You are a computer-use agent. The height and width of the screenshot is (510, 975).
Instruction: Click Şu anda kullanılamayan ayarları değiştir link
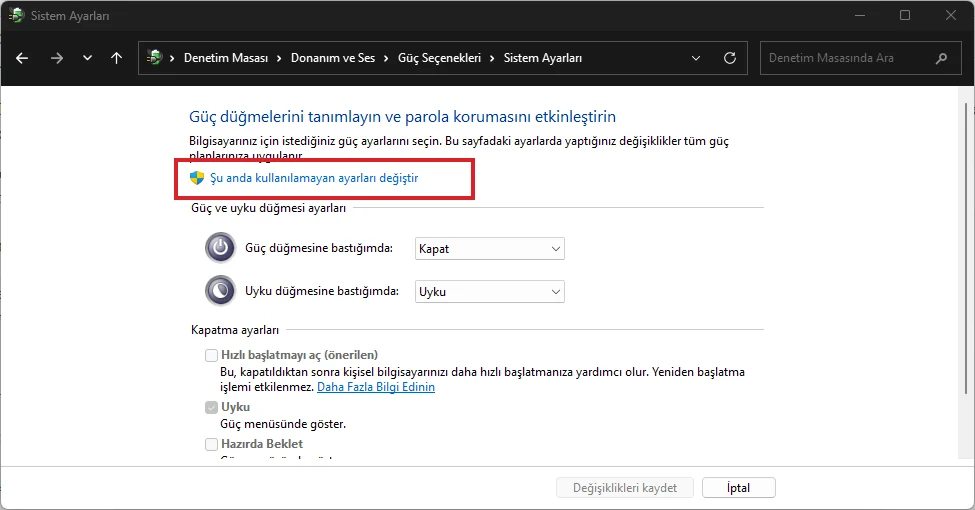pos(314,178)
